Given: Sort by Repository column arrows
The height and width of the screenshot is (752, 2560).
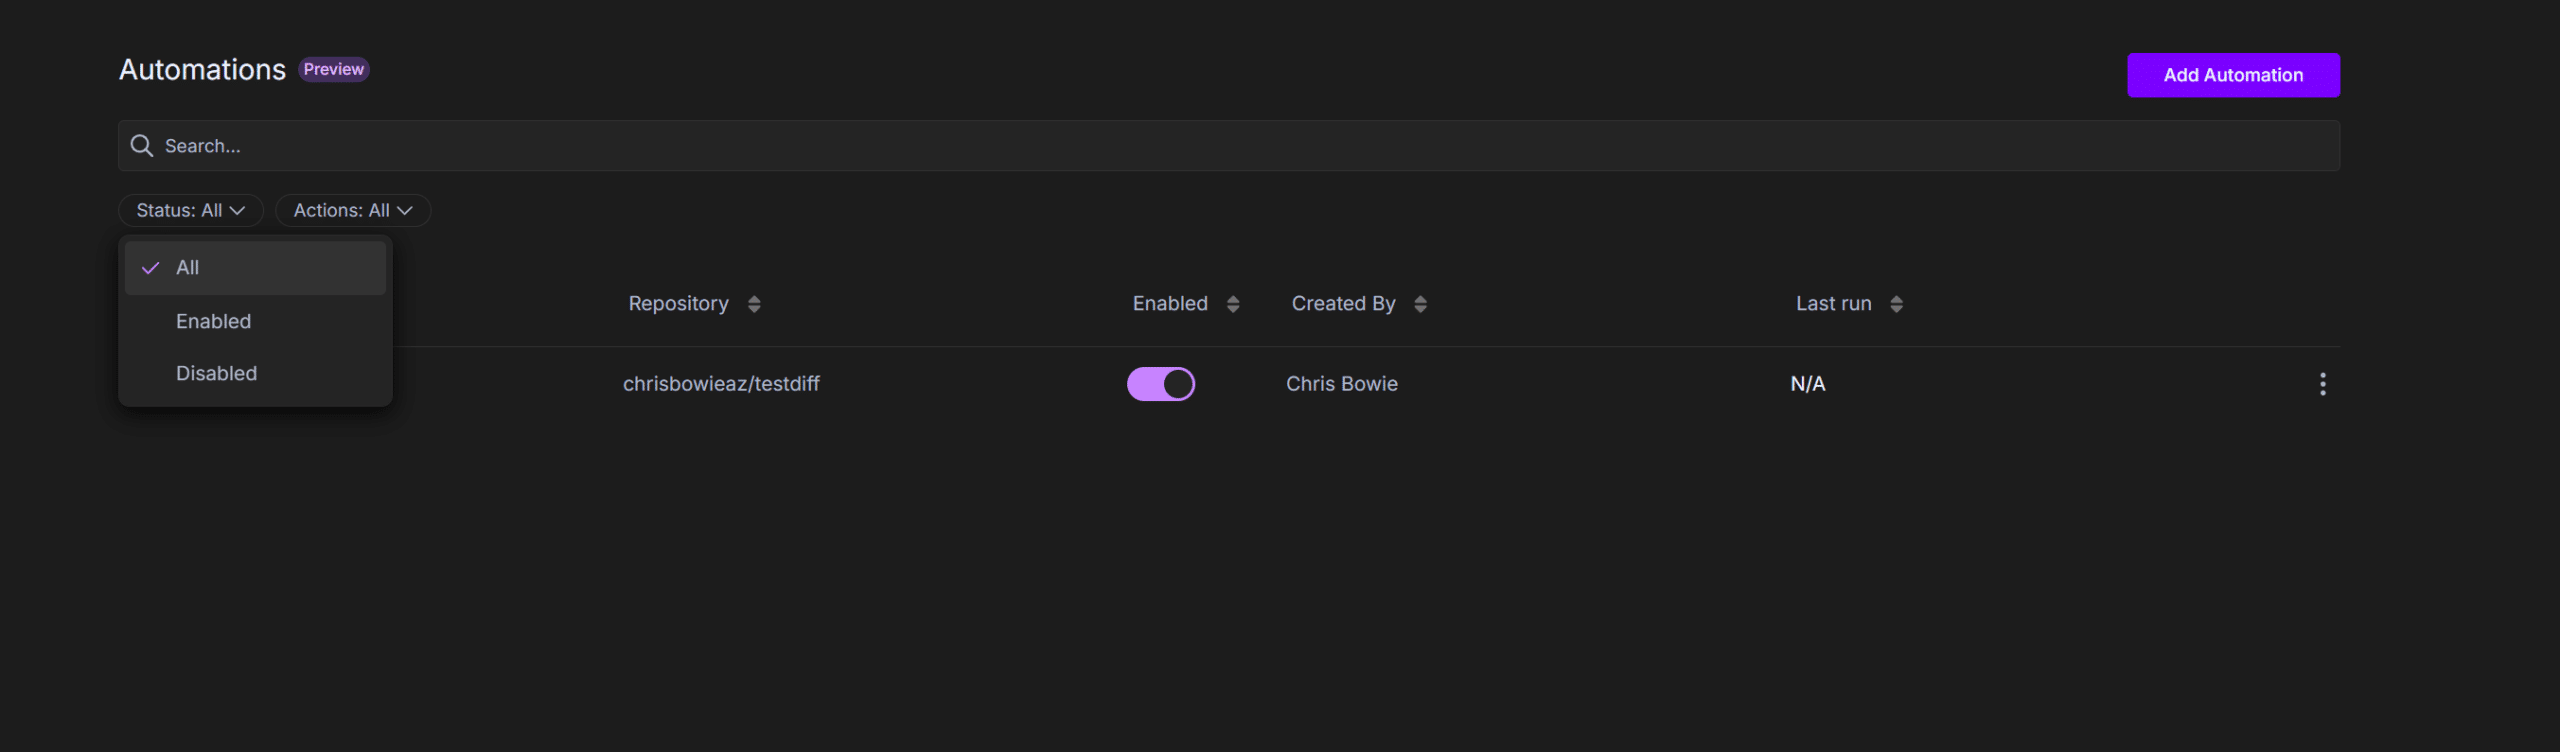Looking at the screenshot, I should [x=754, y=304].
